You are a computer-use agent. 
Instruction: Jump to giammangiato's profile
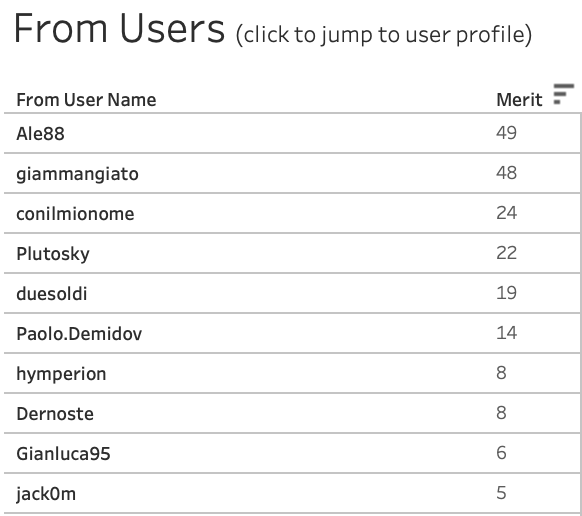click(77, 174)
